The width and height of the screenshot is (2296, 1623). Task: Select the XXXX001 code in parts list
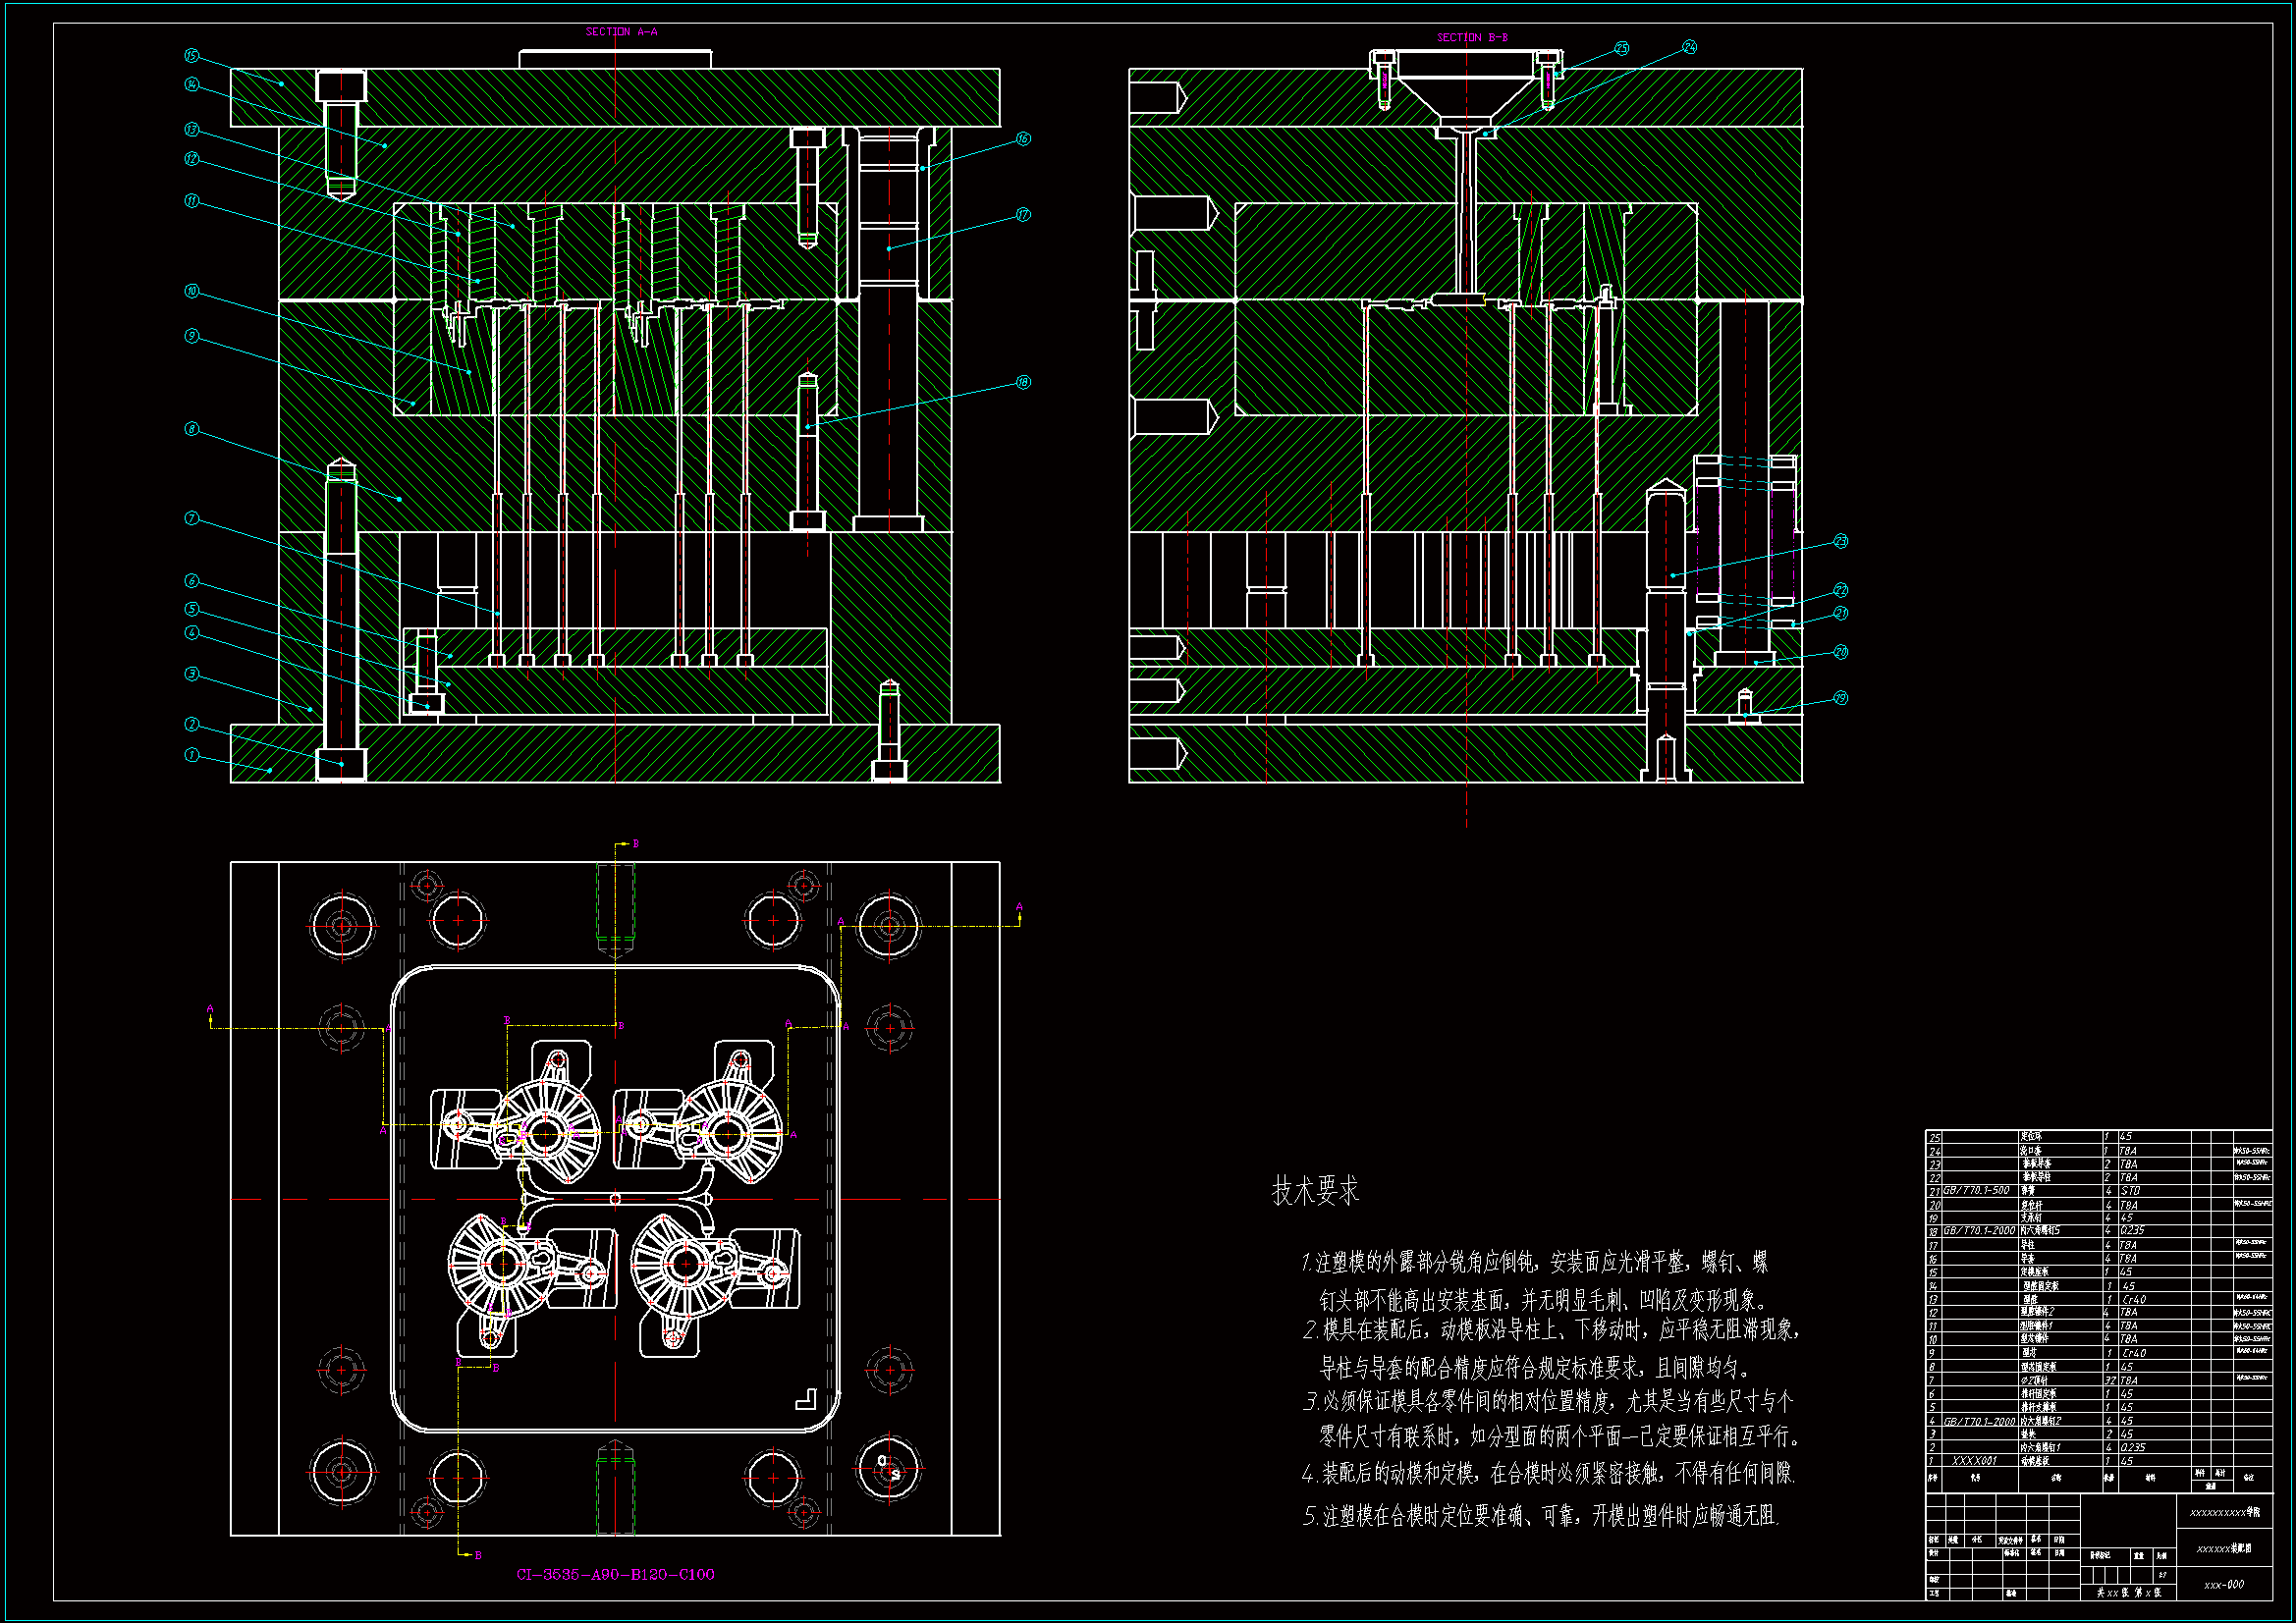1975,1461
